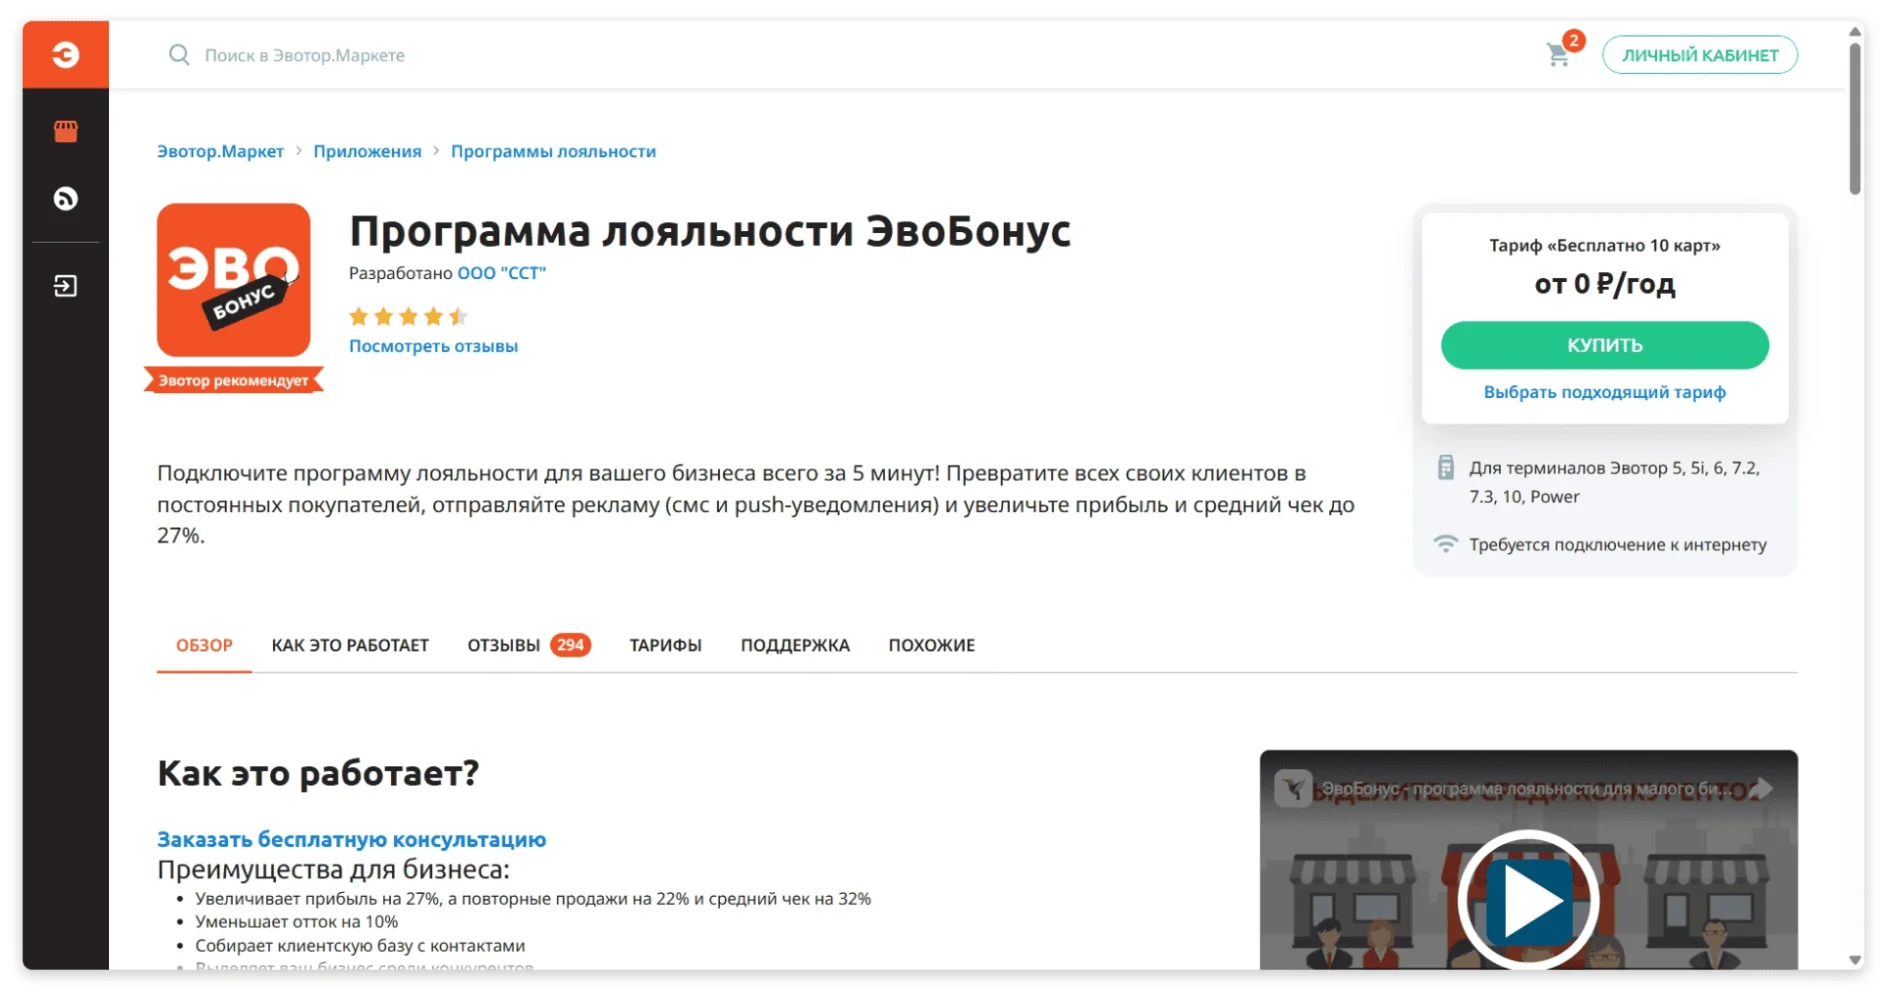This screenshot has width=1890, height=993.
Task: Go to Приложения breadcrumb
Action: click(367, 151)
